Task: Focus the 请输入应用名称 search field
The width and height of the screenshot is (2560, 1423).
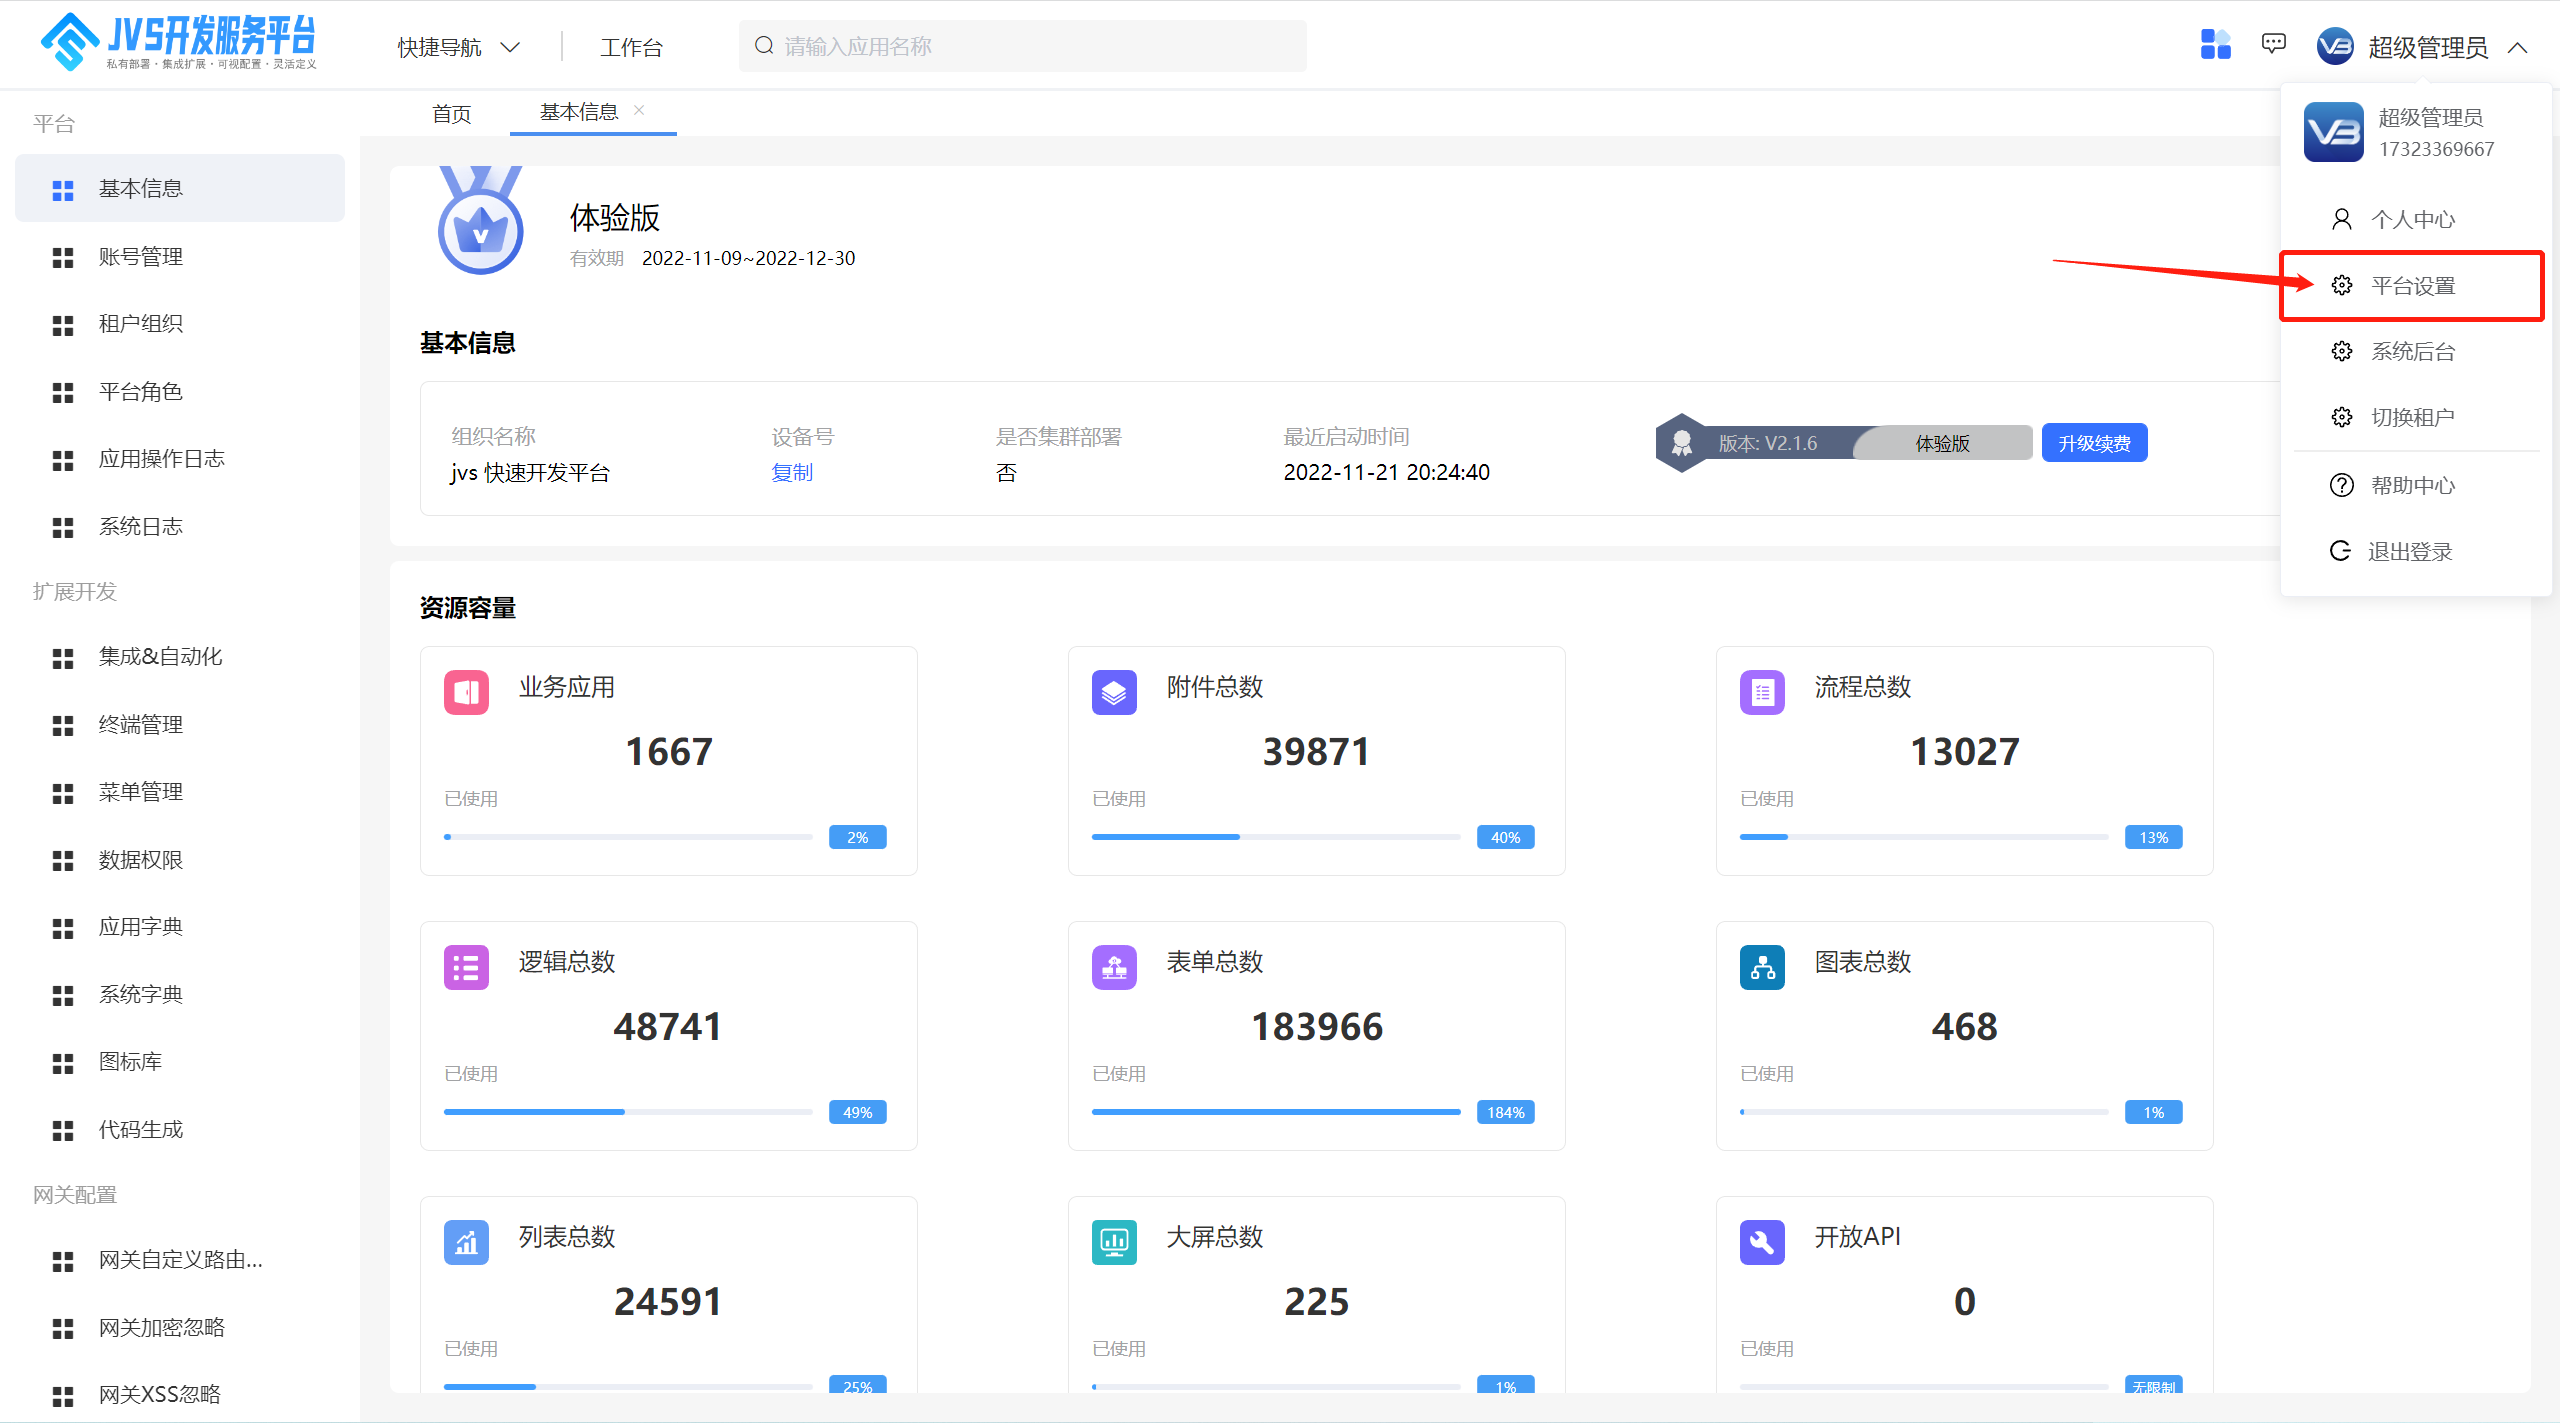Action: (1022, 46)
